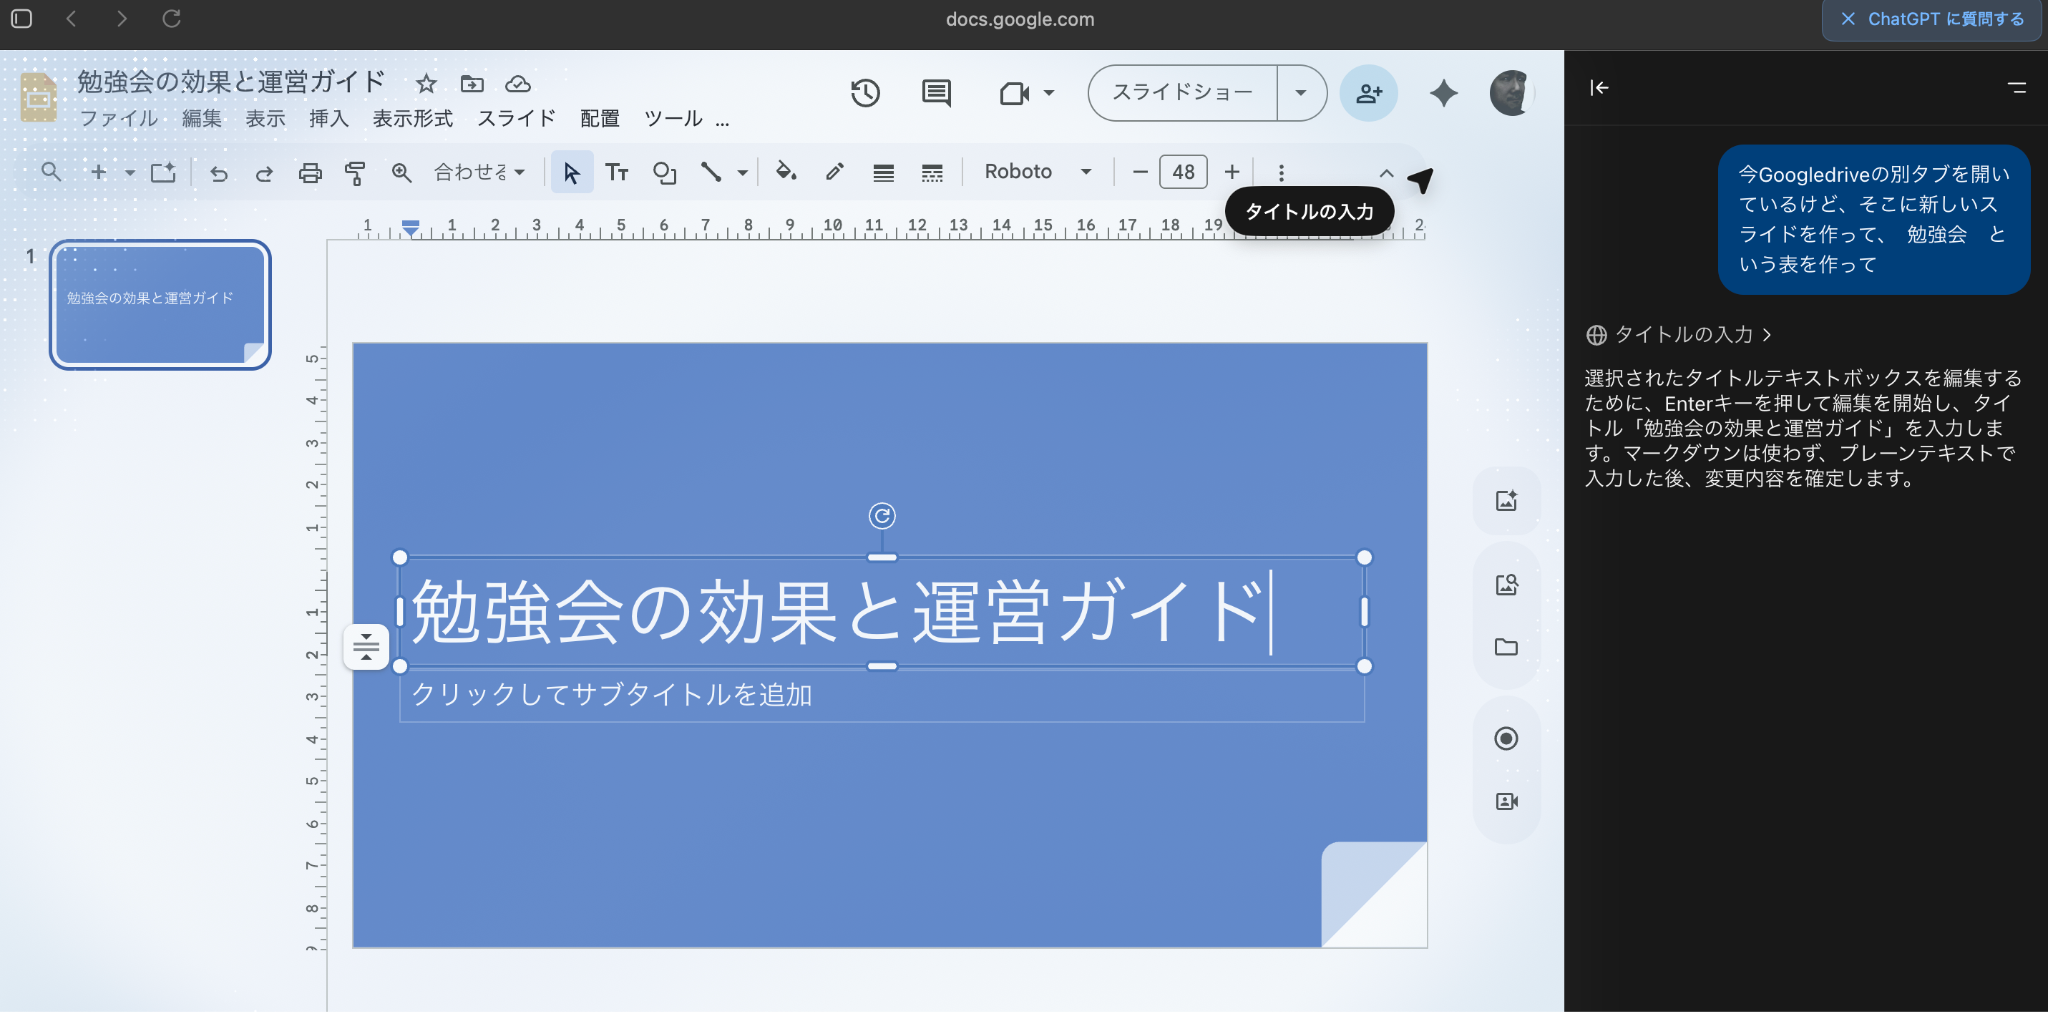Open the zoom 合わせる dropdown

click(x=479, y=172)
